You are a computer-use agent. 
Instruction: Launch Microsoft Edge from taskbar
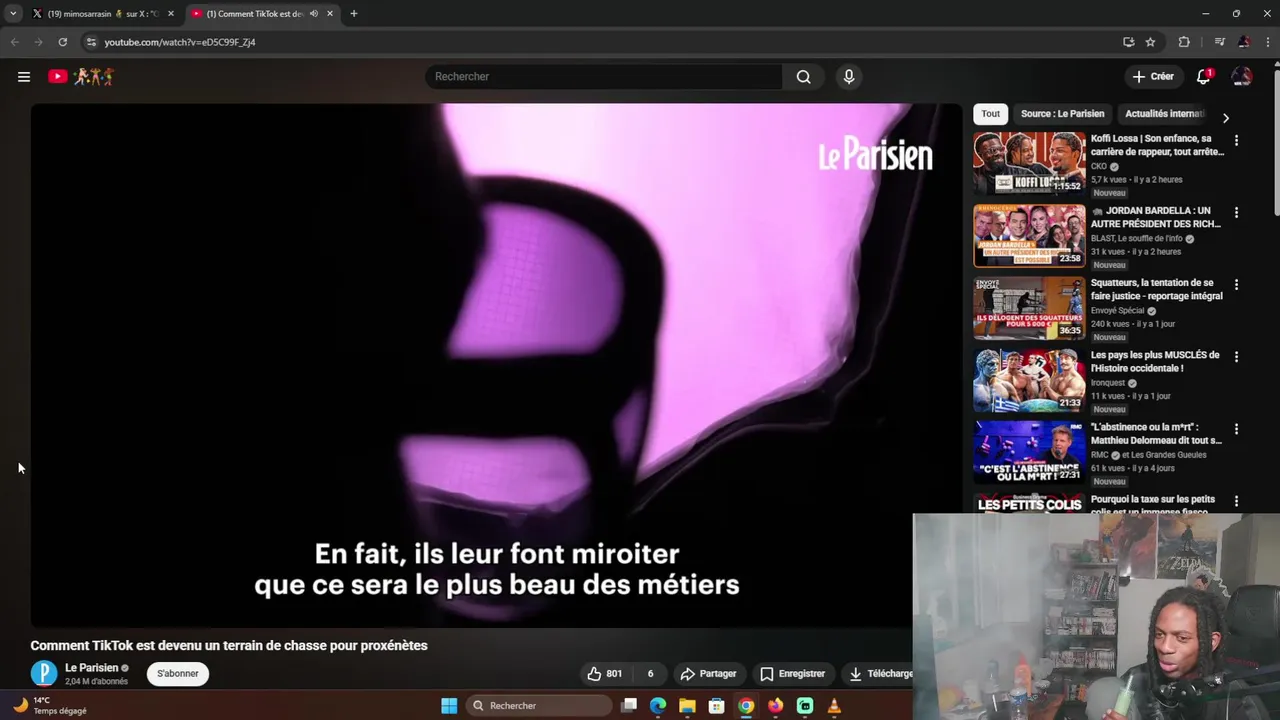658,706
